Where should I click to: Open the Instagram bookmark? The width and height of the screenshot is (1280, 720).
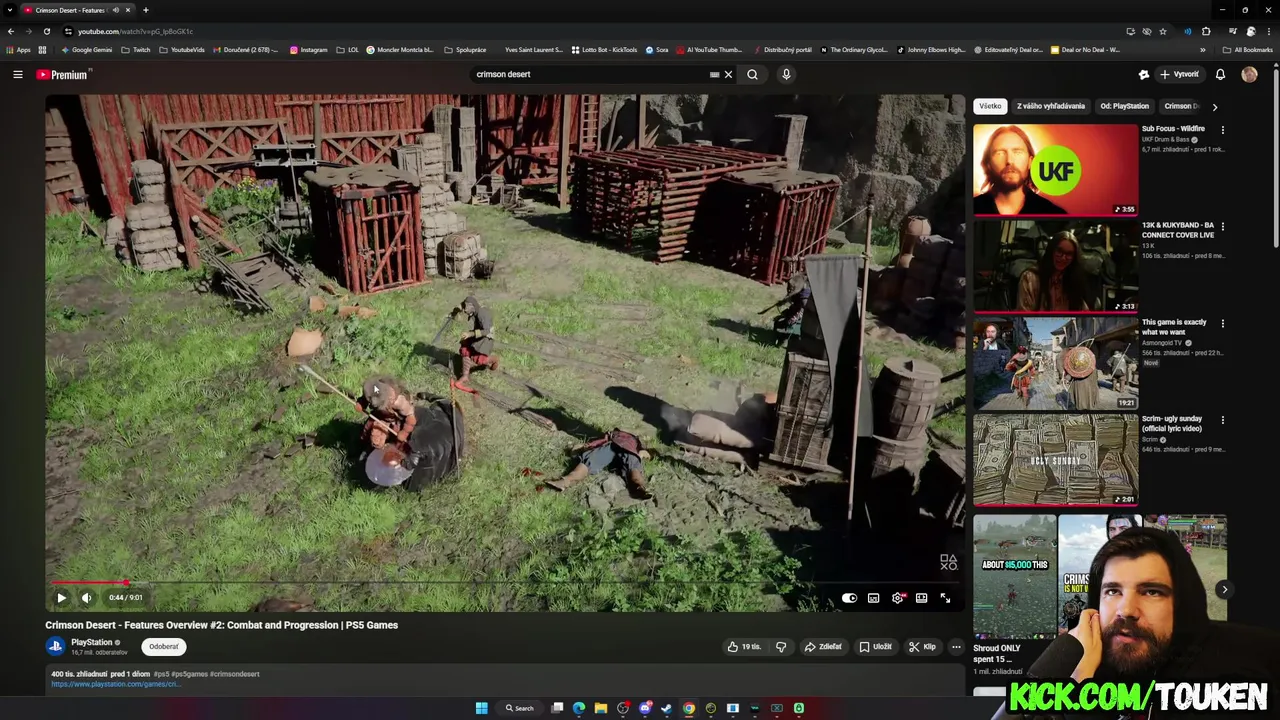click(308, 49)
